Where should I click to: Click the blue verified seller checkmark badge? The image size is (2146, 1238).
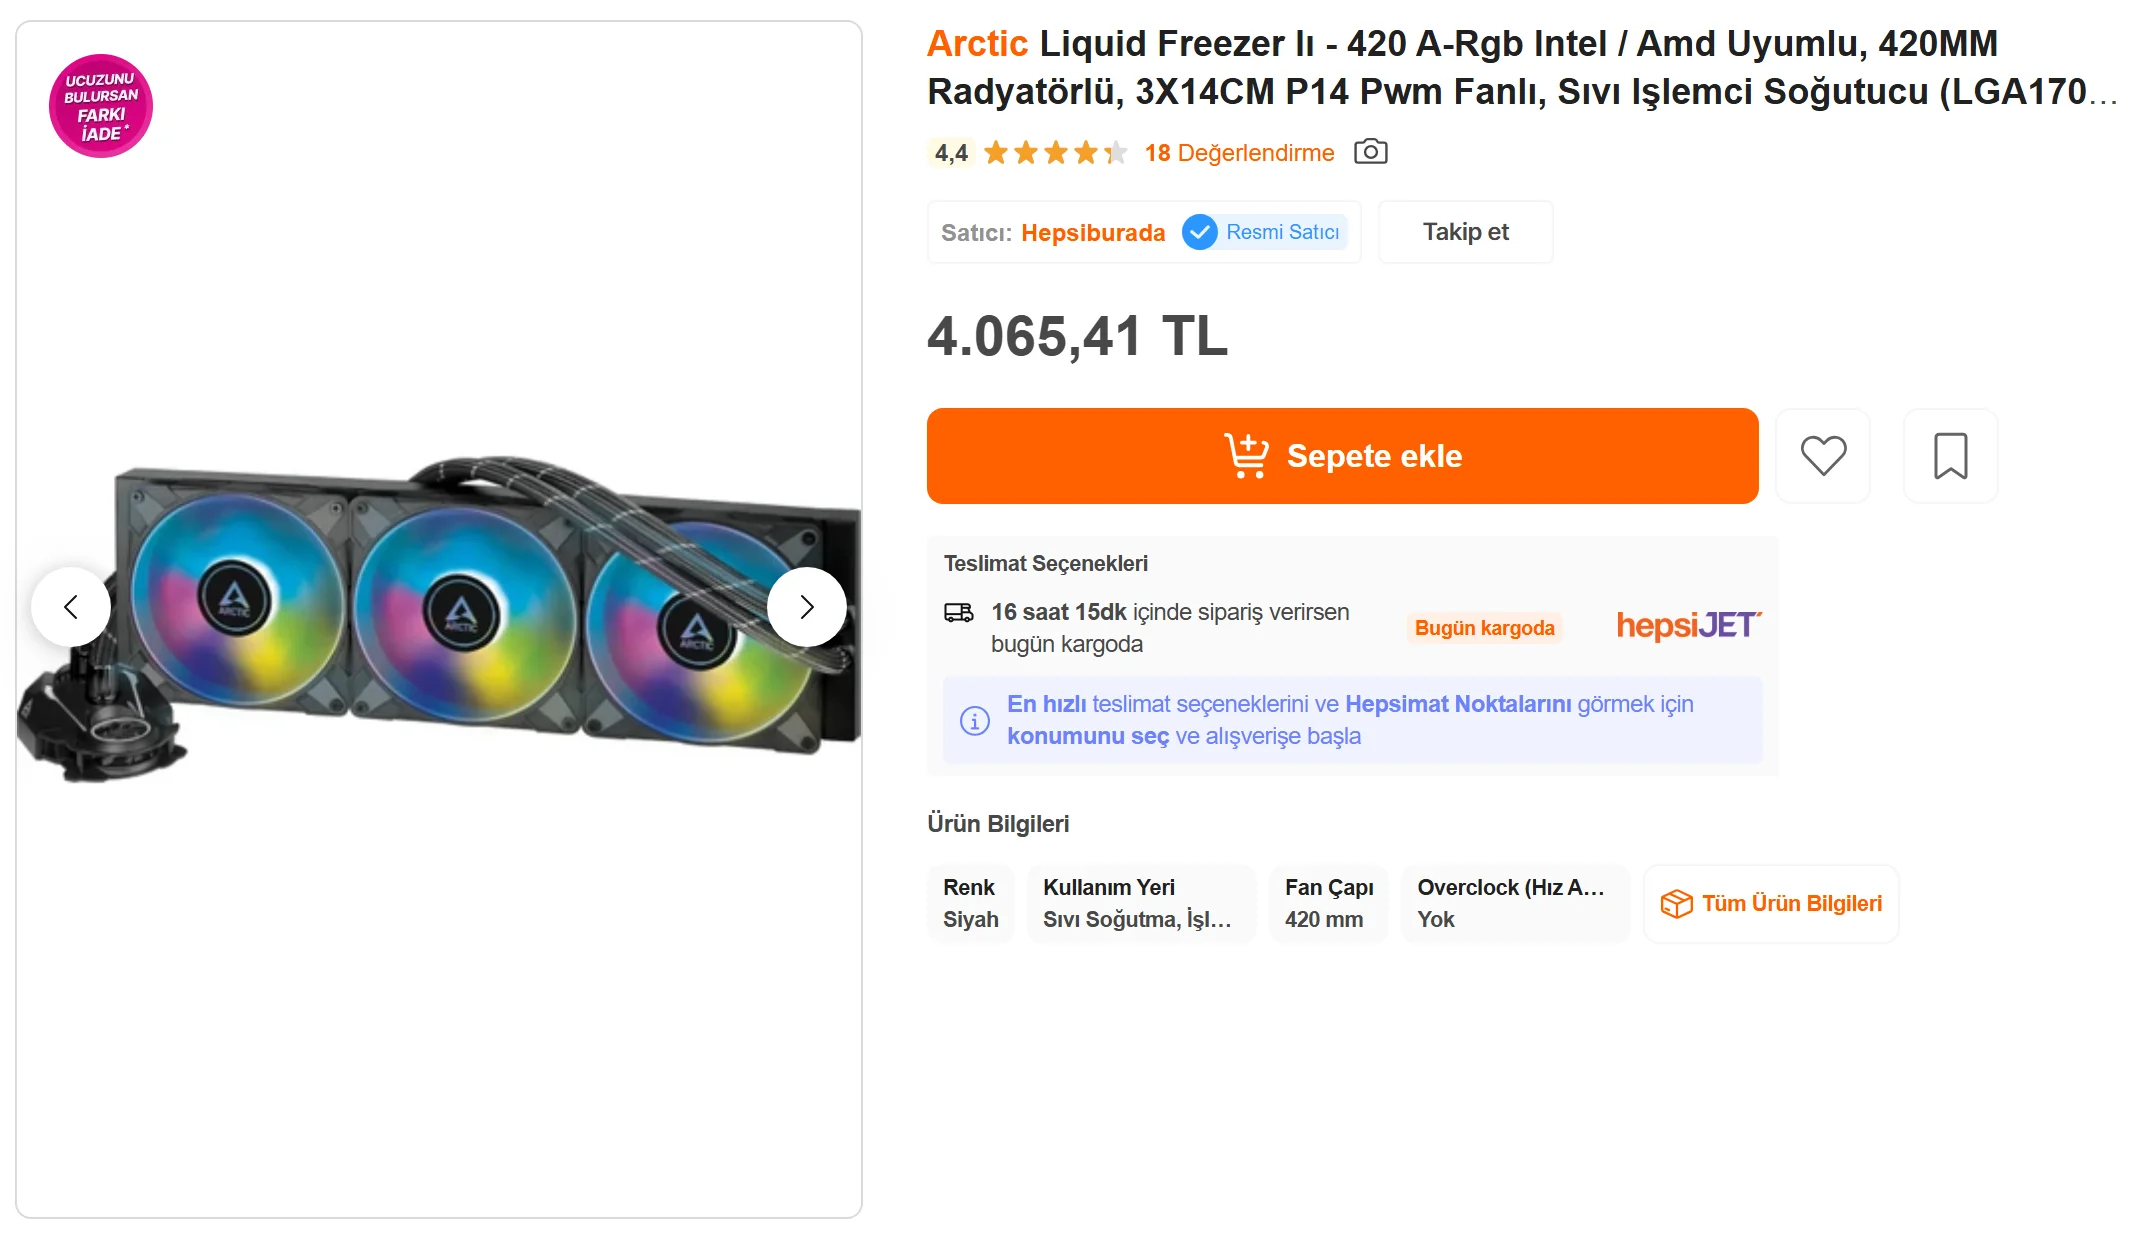(x=1199, y=232)
